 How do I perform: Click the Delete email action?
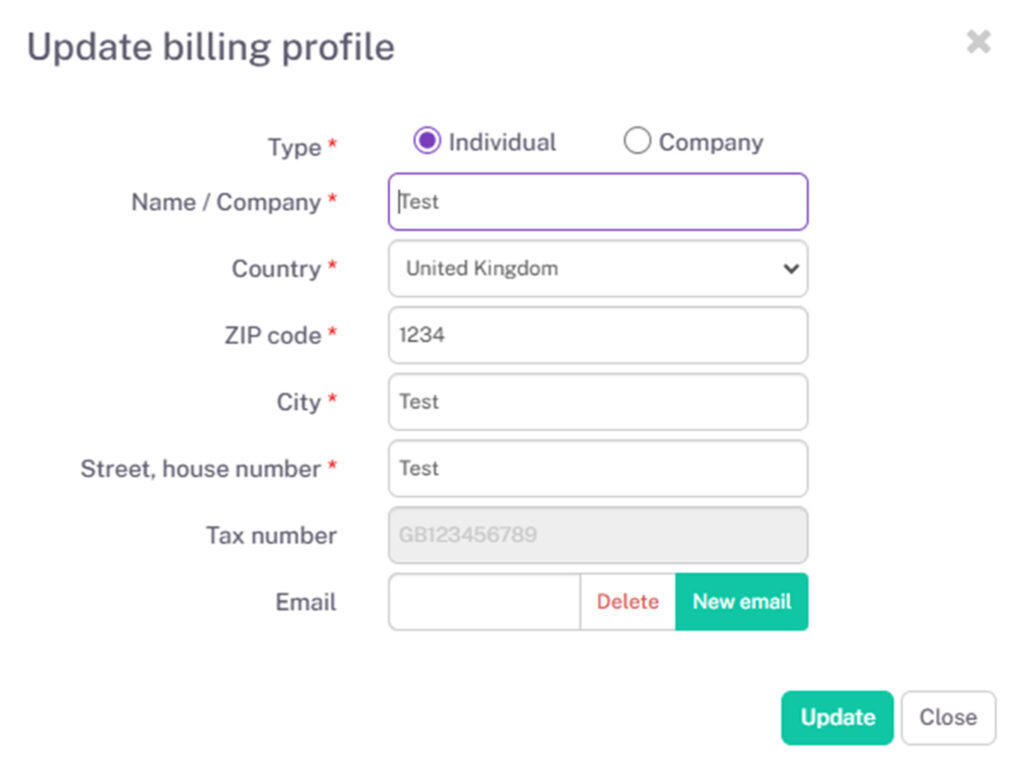pyautogui.click(x=627, y=602)
